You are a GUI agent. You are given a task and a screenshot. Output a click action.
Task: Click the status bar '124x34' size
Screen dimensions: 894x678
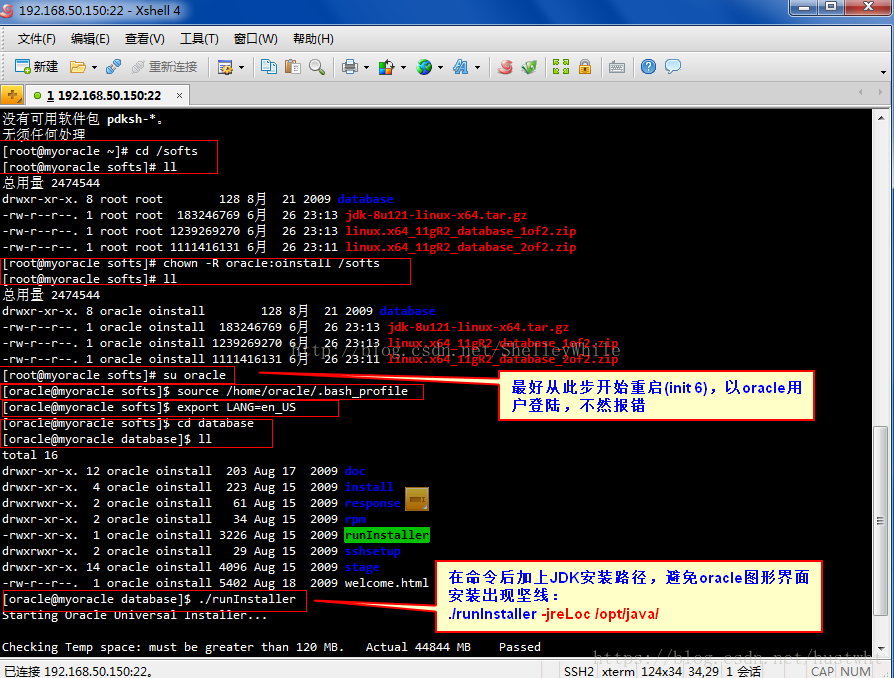pos(661,671)
